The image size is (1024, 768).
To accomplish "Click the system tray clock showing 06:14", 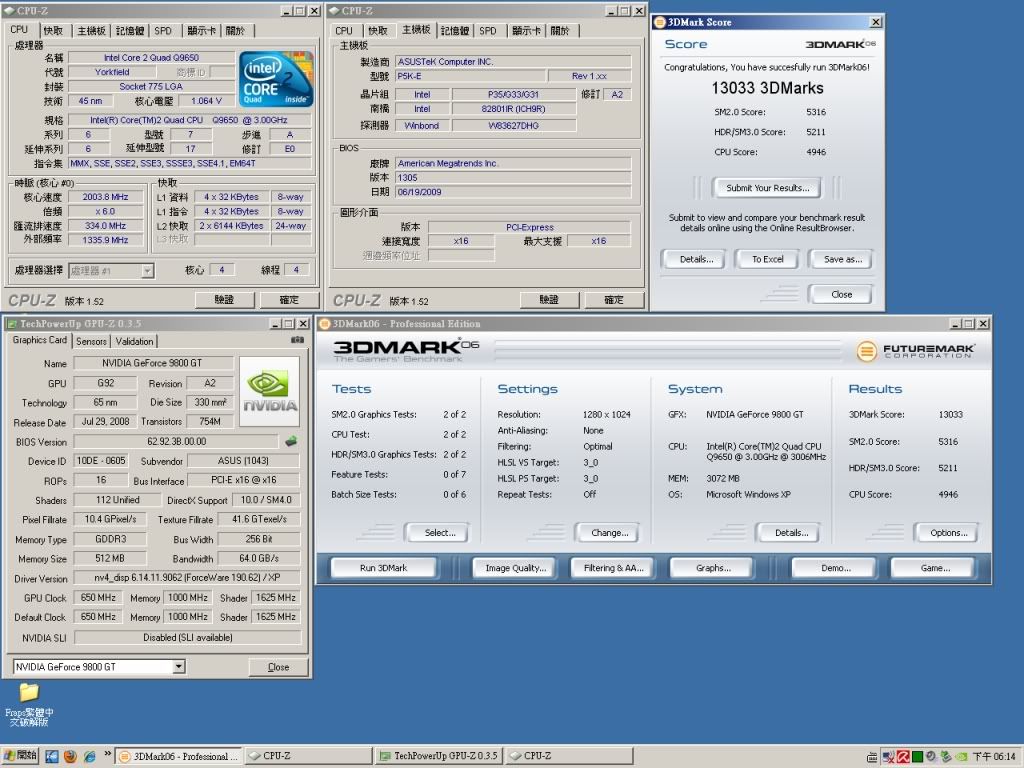I will pyautogui.click(x=994, y=756).
